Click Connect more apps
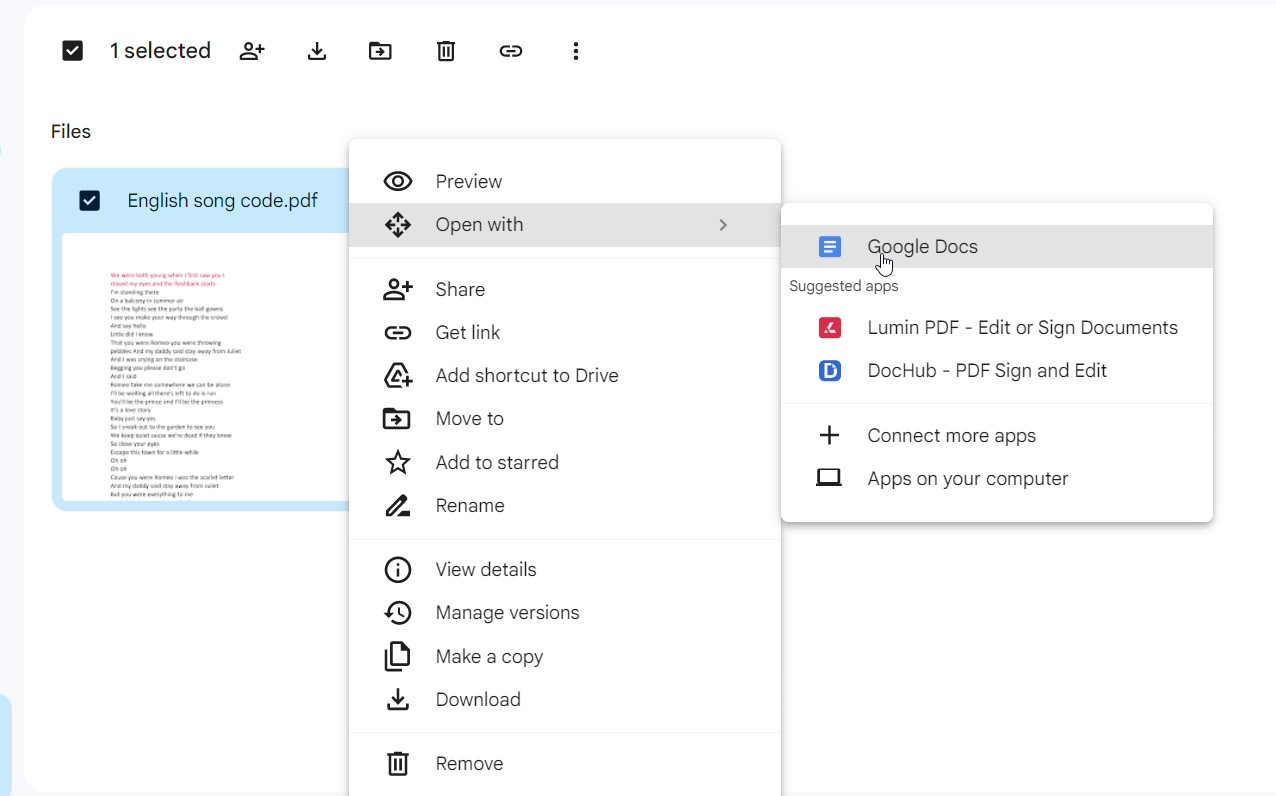This screenshot has width=1276, height=796. [x=951, y=436]
